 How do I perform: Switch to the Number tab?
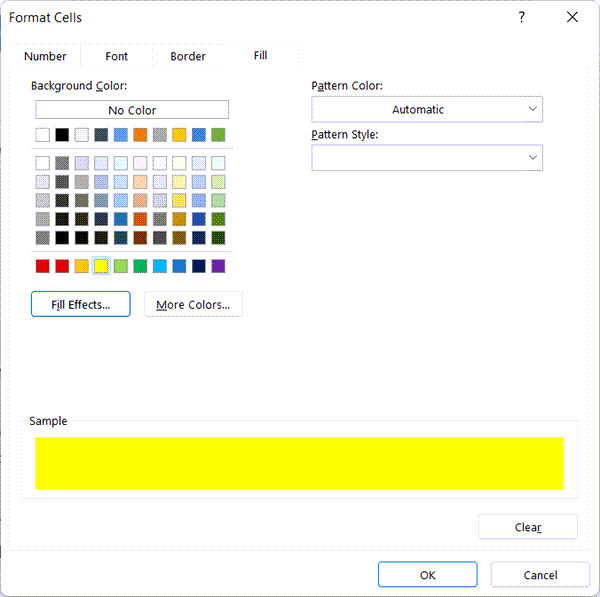[45, 56]
